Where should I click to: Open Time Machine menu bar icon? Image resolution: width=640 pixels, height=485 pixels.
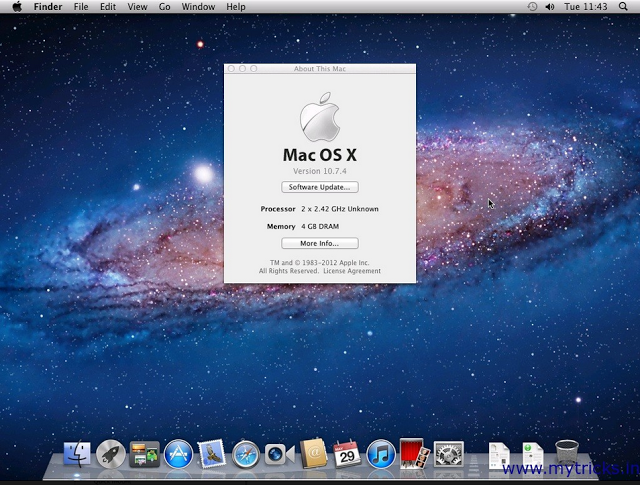pos(532,7)
